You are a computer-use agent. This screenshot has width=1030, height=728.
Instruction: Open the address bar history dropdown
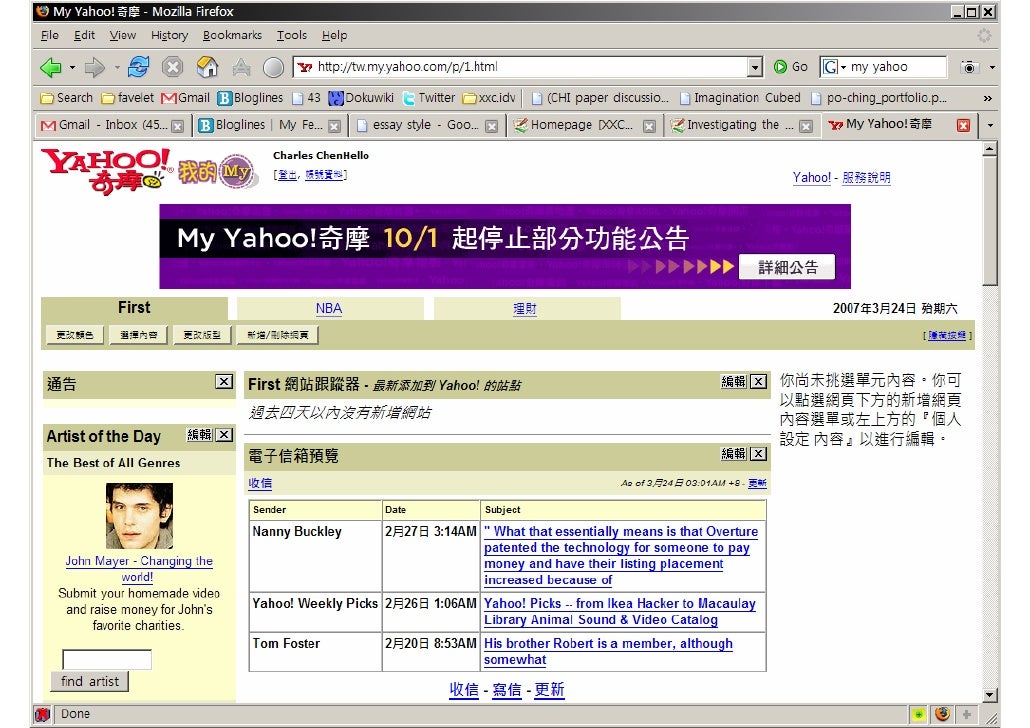click(x=755, y=66)
